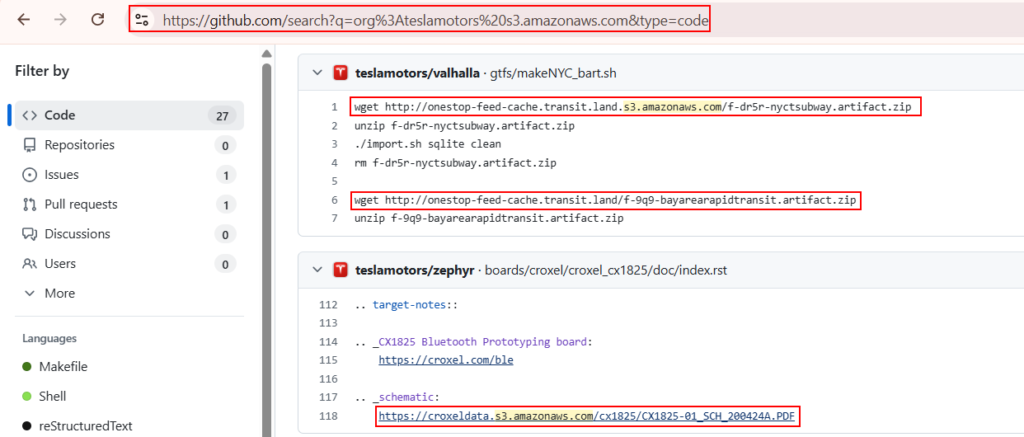Click Tesla logo beside teslamotors/valhalla

click(x=340, y=73)
